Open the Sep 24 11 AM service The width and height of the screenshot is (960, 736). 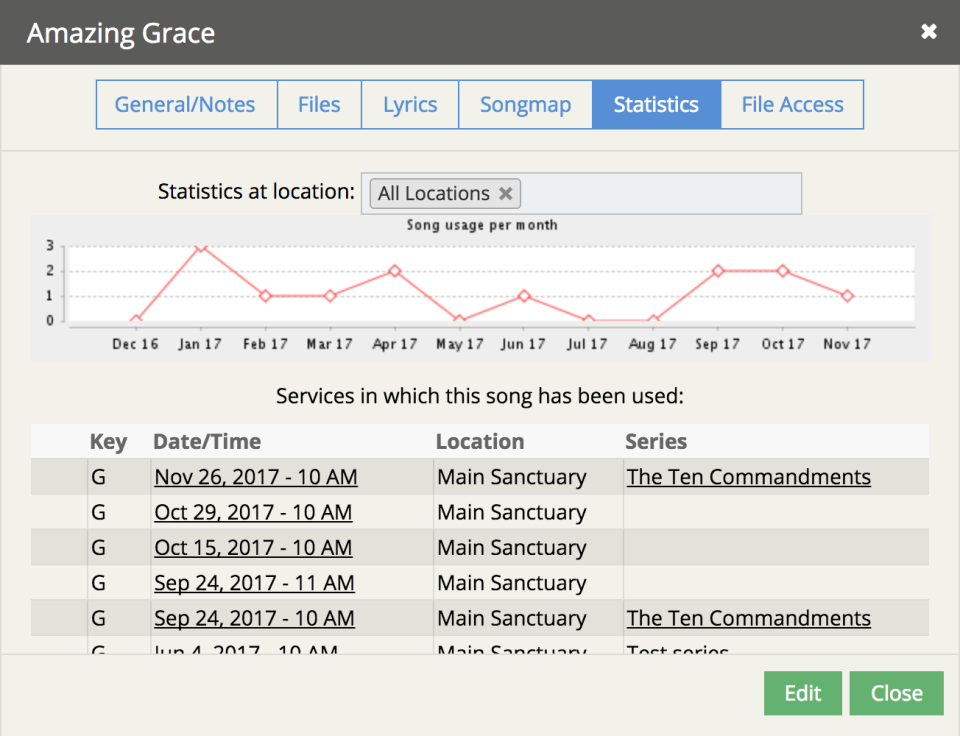coord(254,582)
